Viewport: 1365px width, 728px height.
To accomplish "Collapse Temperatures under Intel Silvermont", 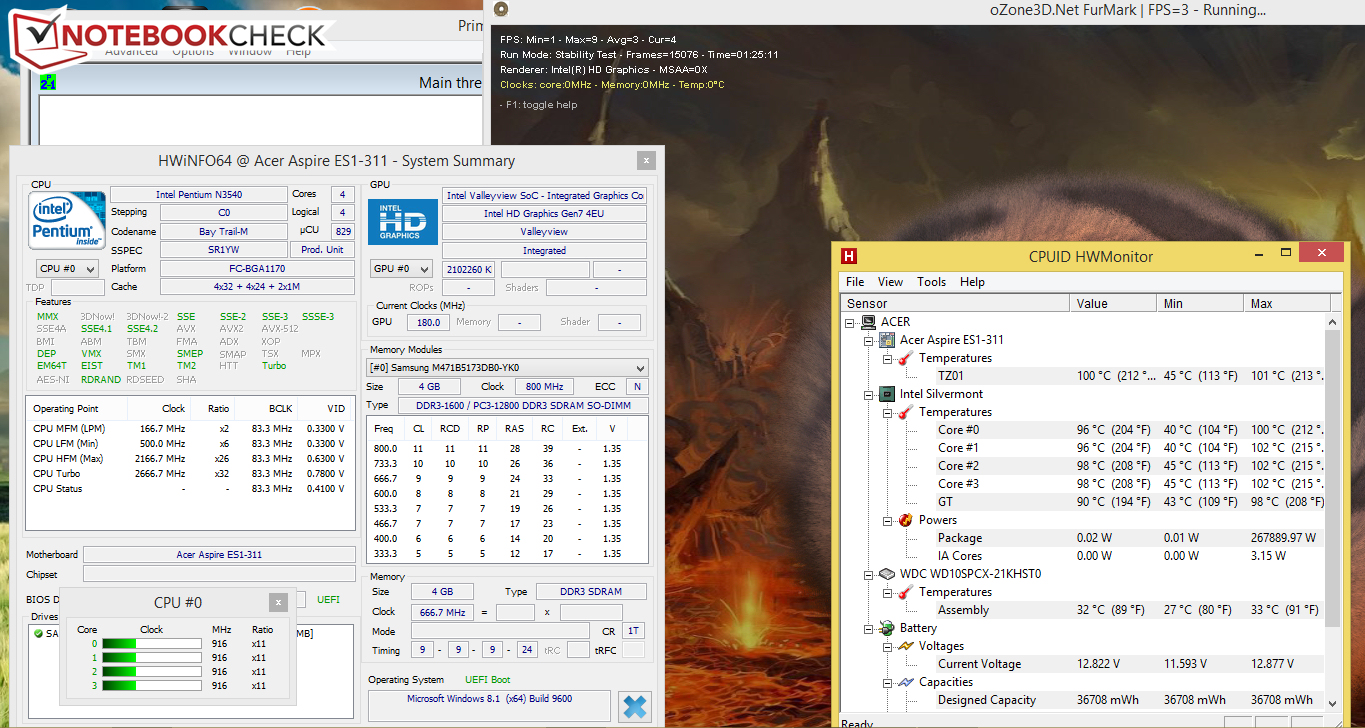I will [x=888, y=412].
